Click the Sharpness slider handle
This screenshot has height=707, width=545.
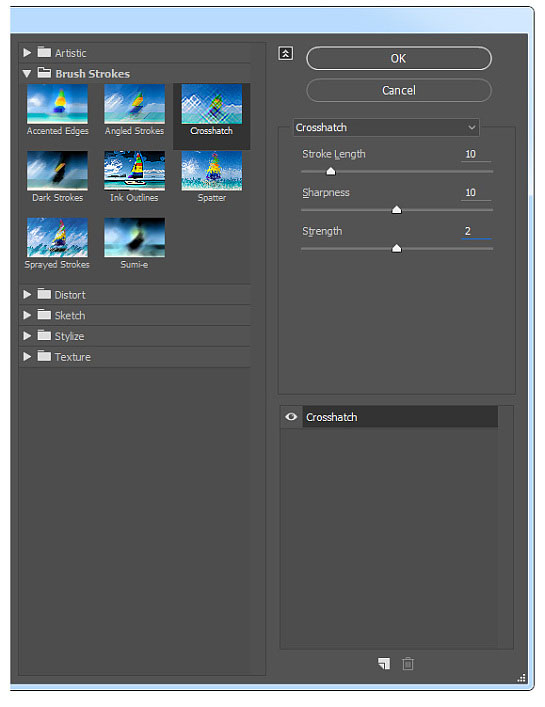click(396, 210)
